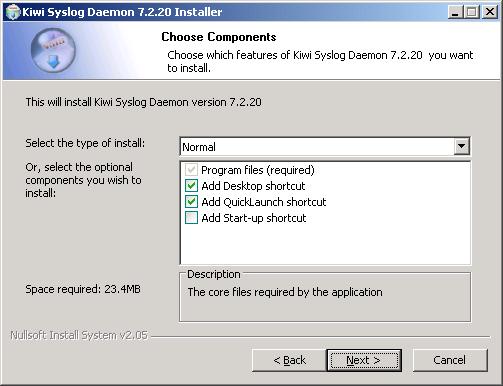Click the 'Space required: 23.4MB' text

(83, 289)
